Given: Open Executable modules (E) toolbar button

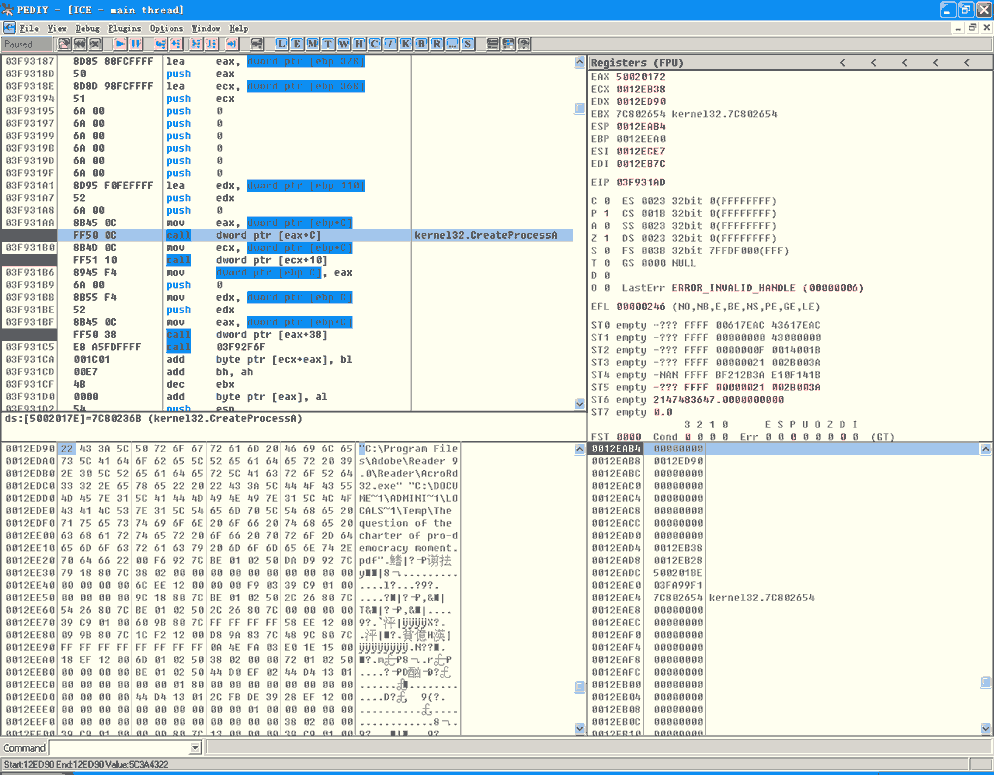Looking at the screenshot, I should 298,44.
